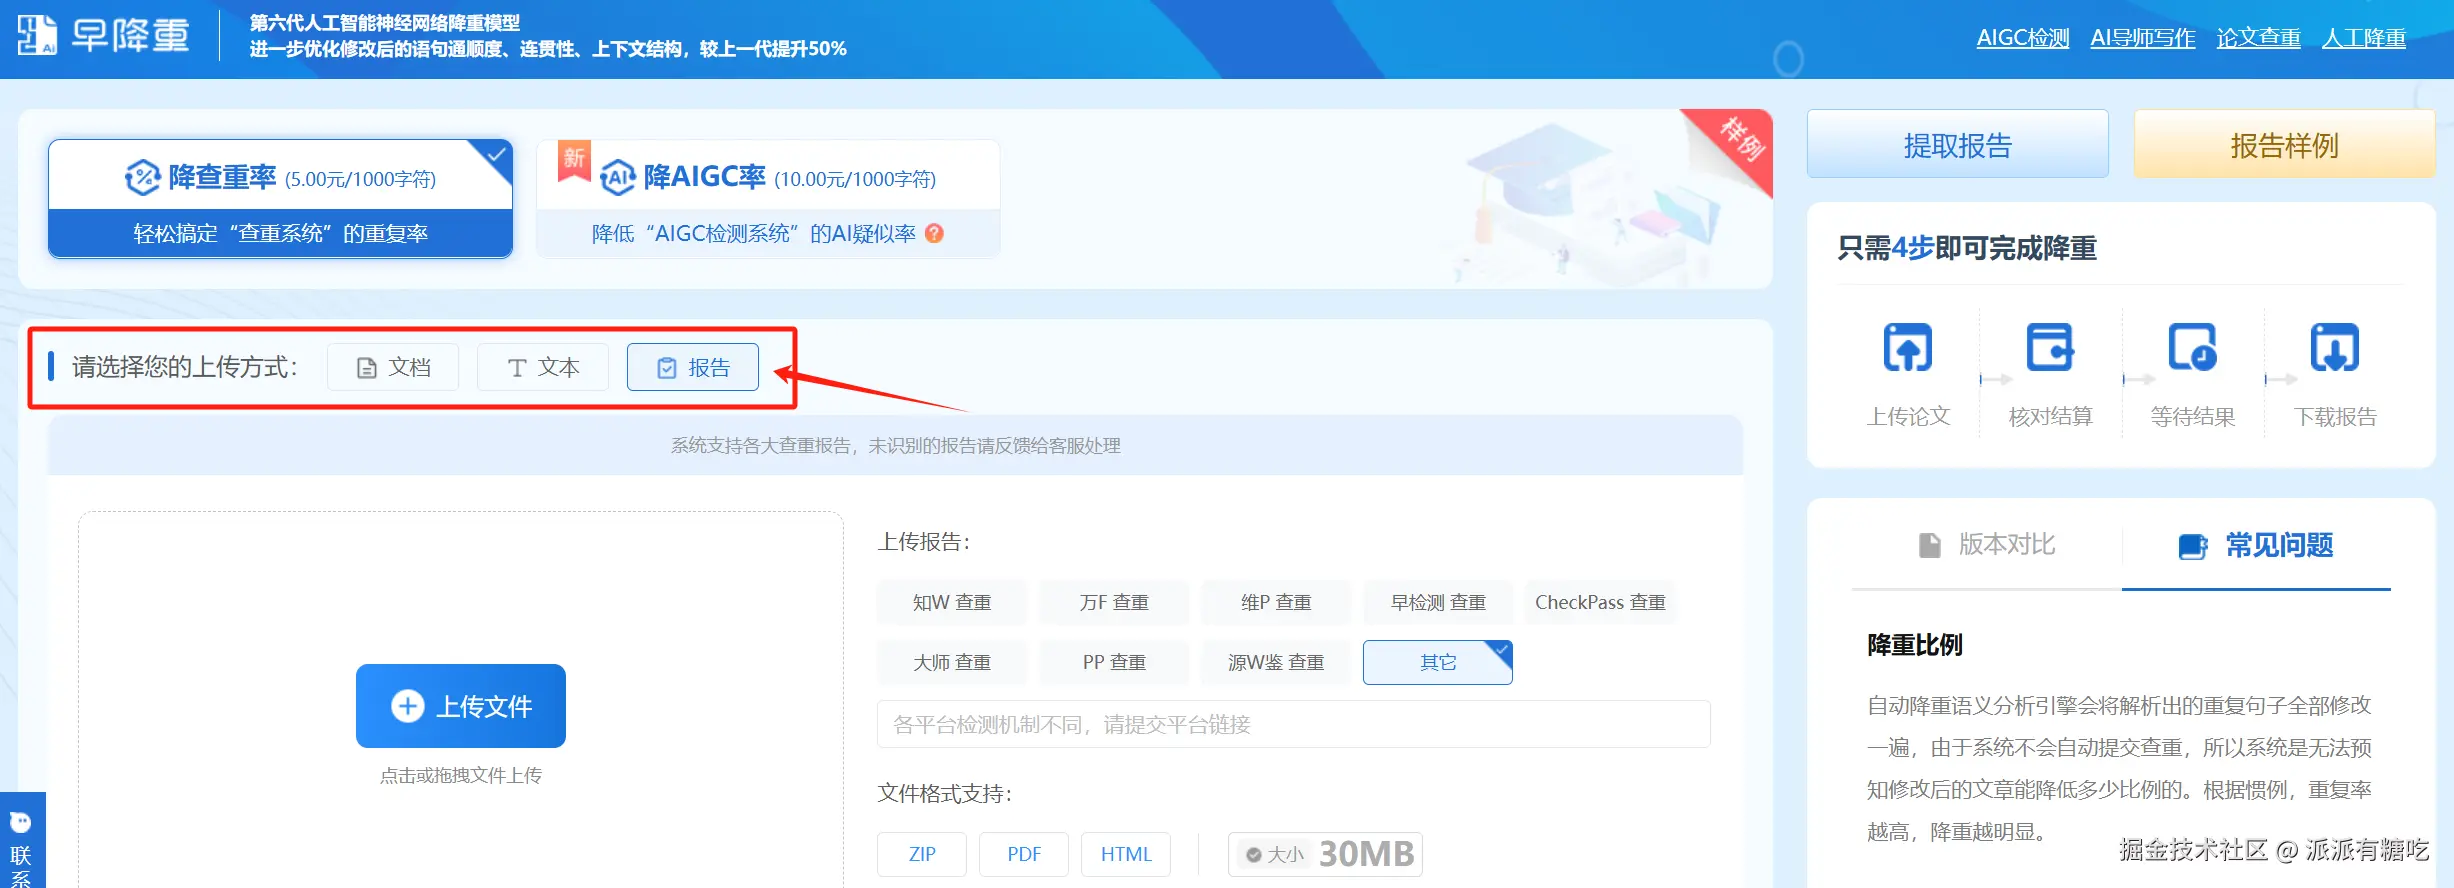The width and height of the screenshot is (2454, 888).
Task: Select 大师 查重 report type
Action: pos(952,662)
